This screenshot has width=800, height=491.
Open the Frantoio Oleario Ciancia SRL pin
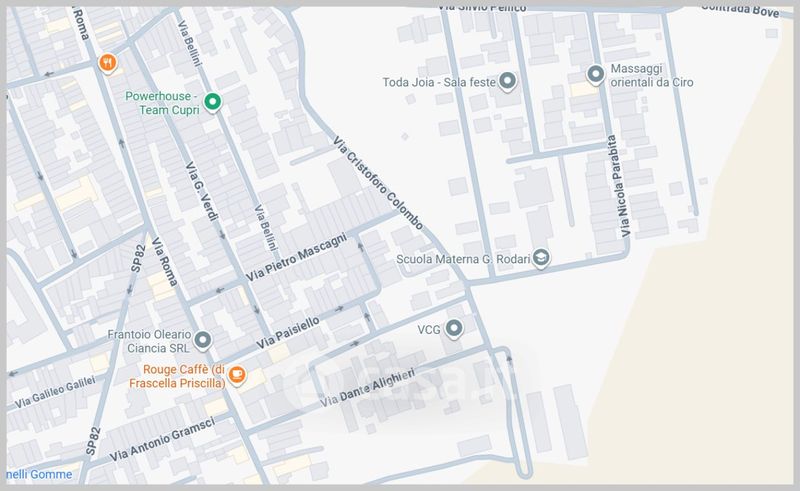(203, 342)
